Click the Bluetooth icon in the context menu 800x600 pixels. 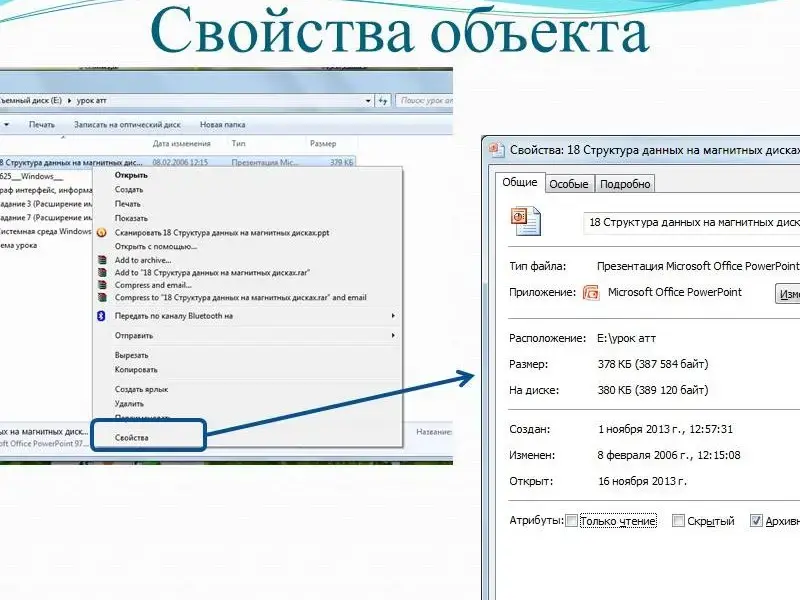pos(101,316)
